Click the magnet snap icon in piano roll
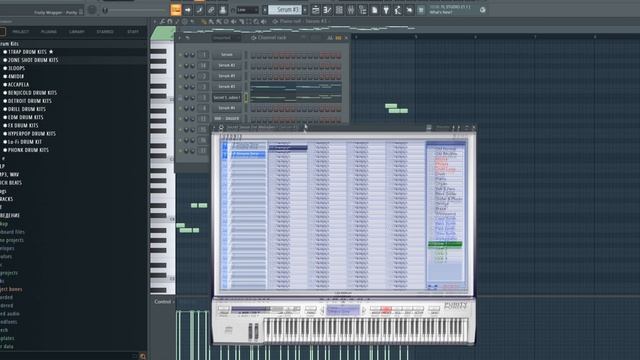This screenshot has width=640, height=360. [170, 21]
